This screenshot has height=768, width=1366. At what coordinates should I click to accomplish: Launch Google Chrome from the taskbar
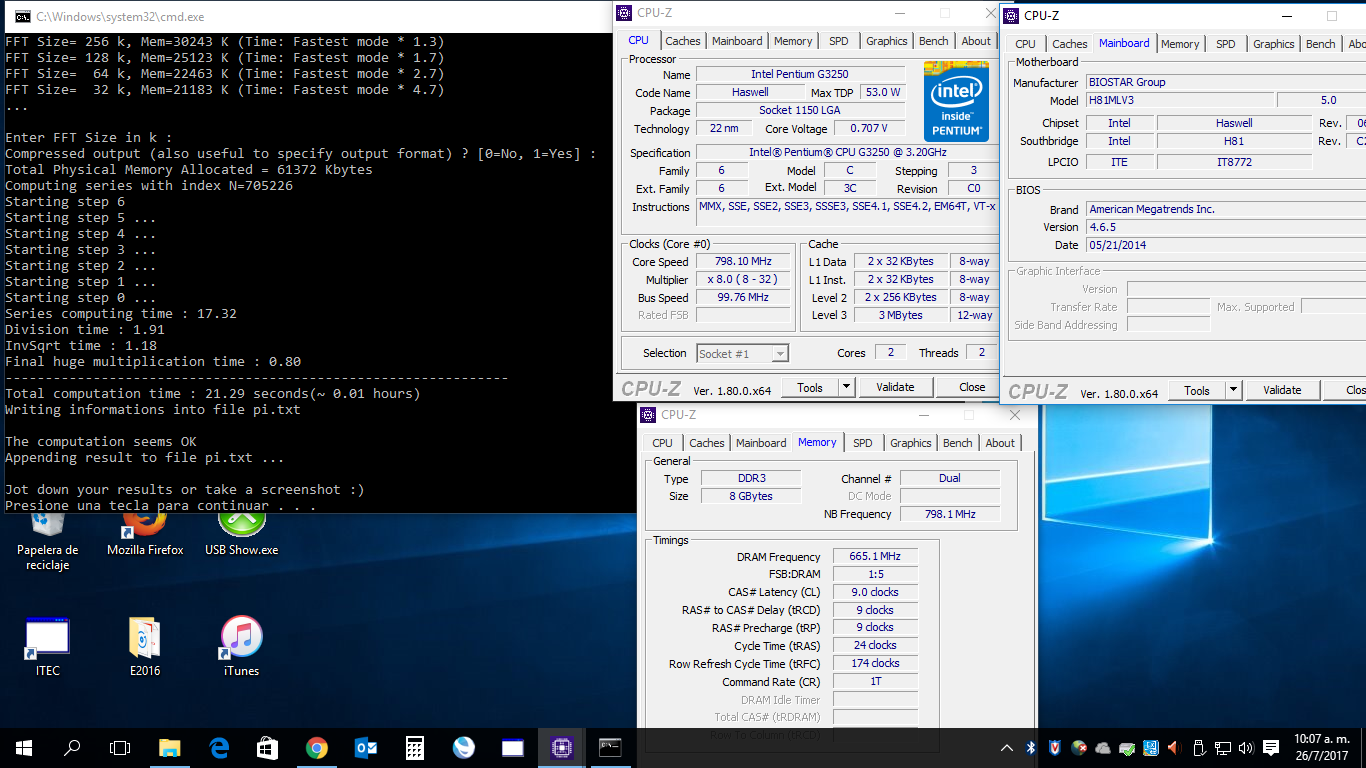(x=316, y=748)
